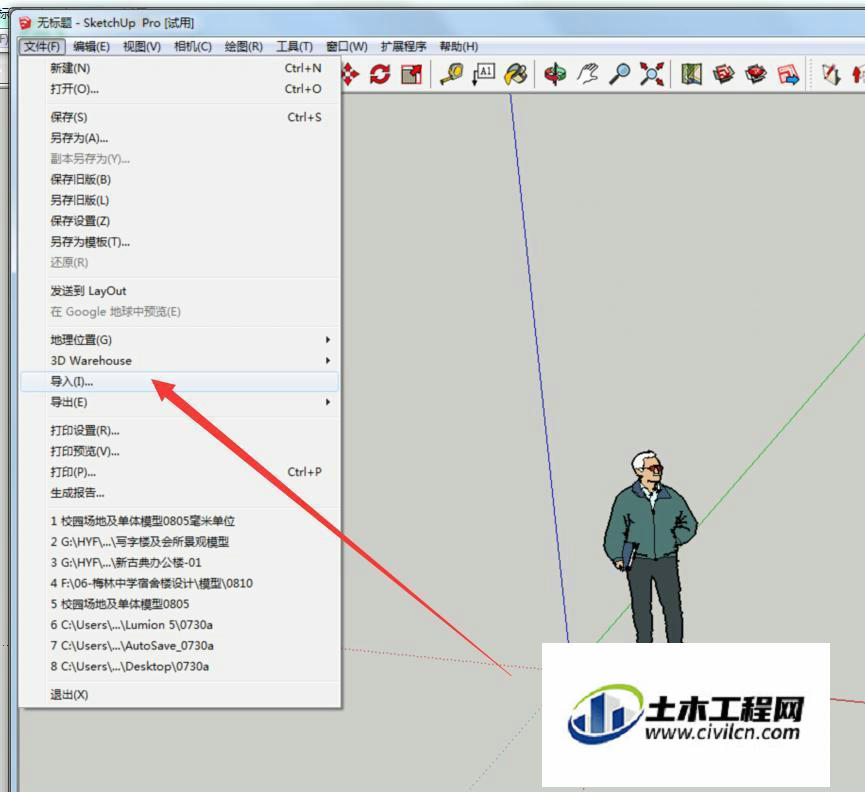Open recent file 7 AutoSave_0730a

pyautogui.click(x=179, y=645)
